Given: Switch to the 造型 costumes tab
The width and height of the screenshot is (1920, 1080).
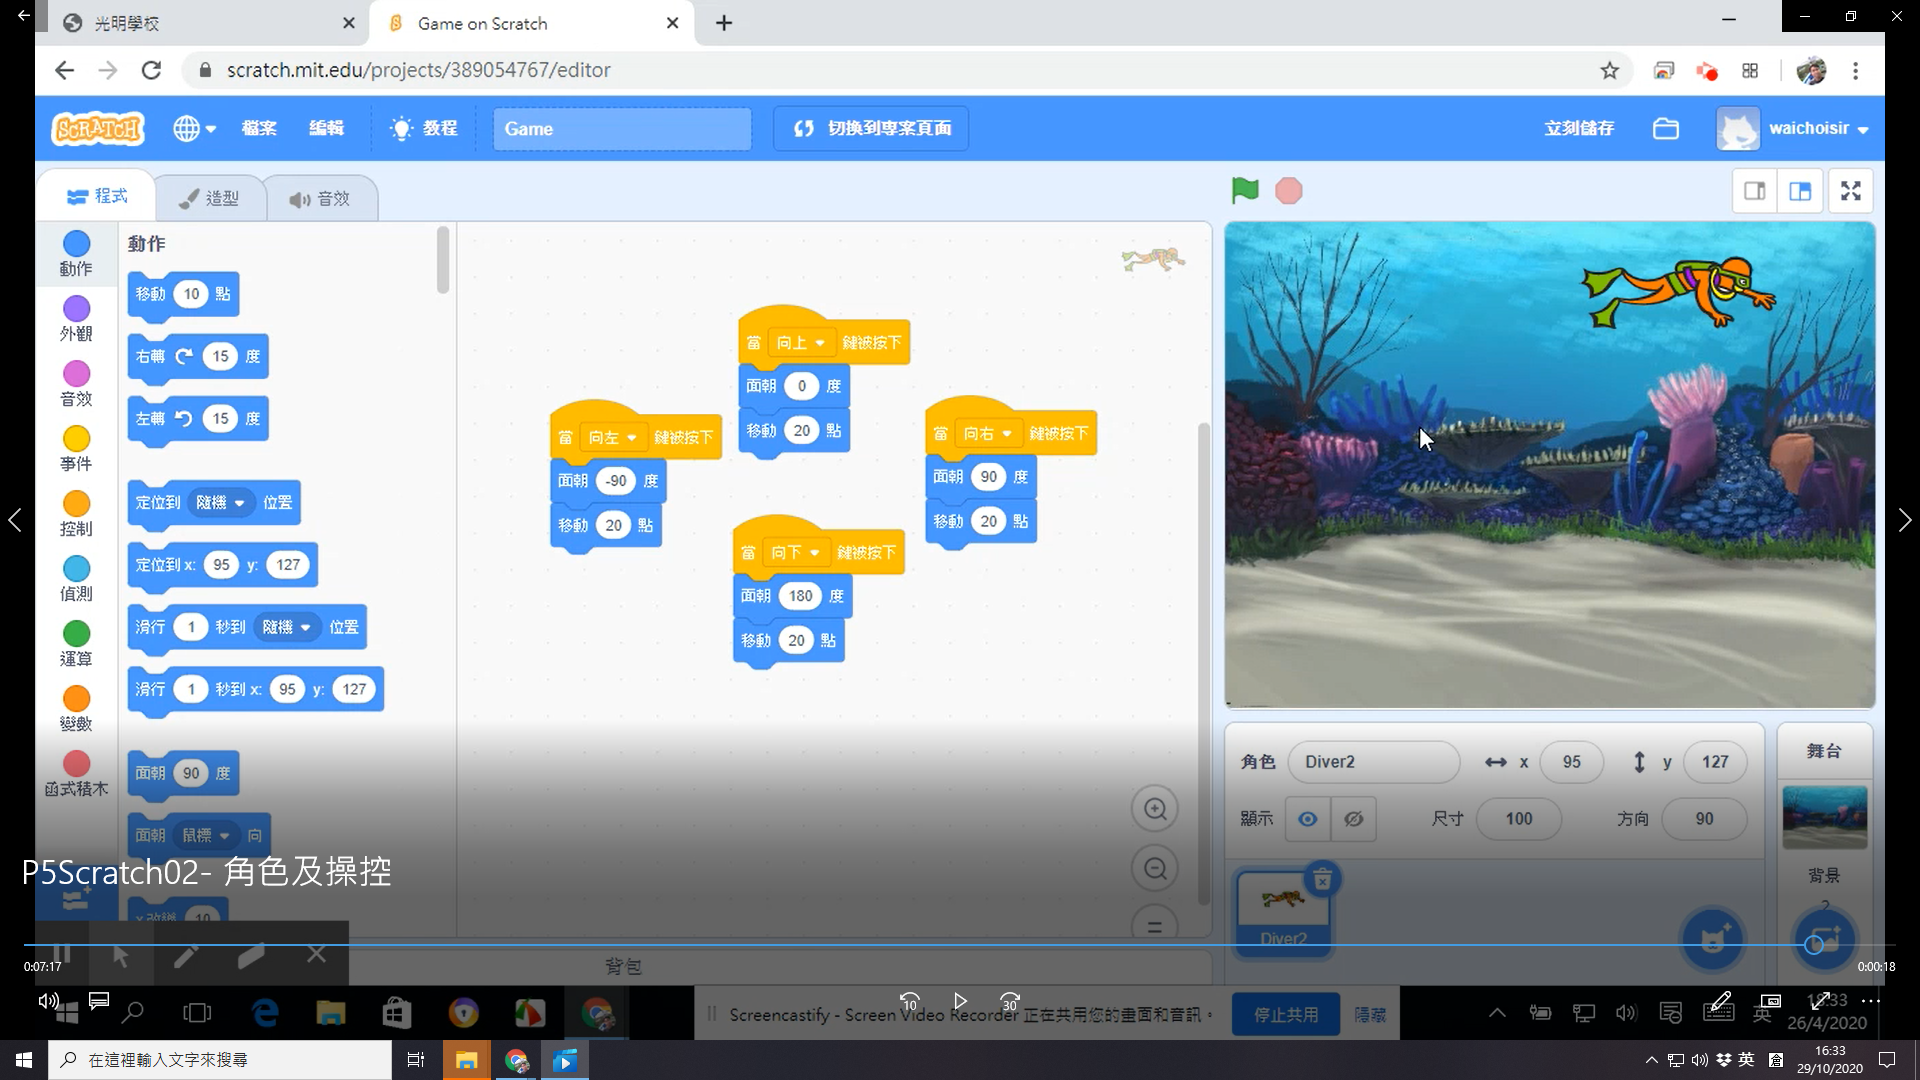Looking at the screenshot, I should click(209, 198).
